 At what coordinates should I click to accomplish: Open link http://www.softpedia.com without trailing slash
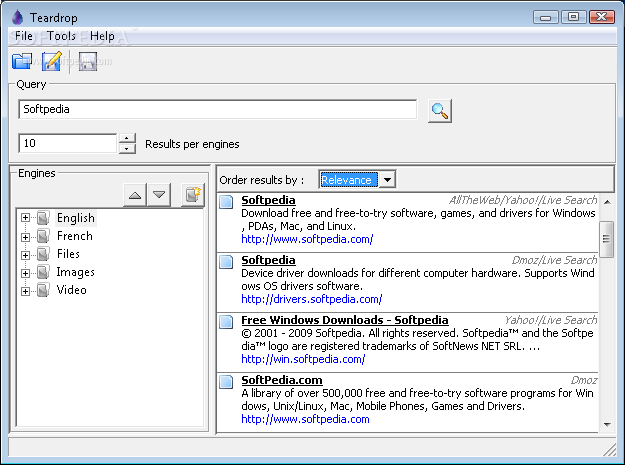click(x=305, y=419)
